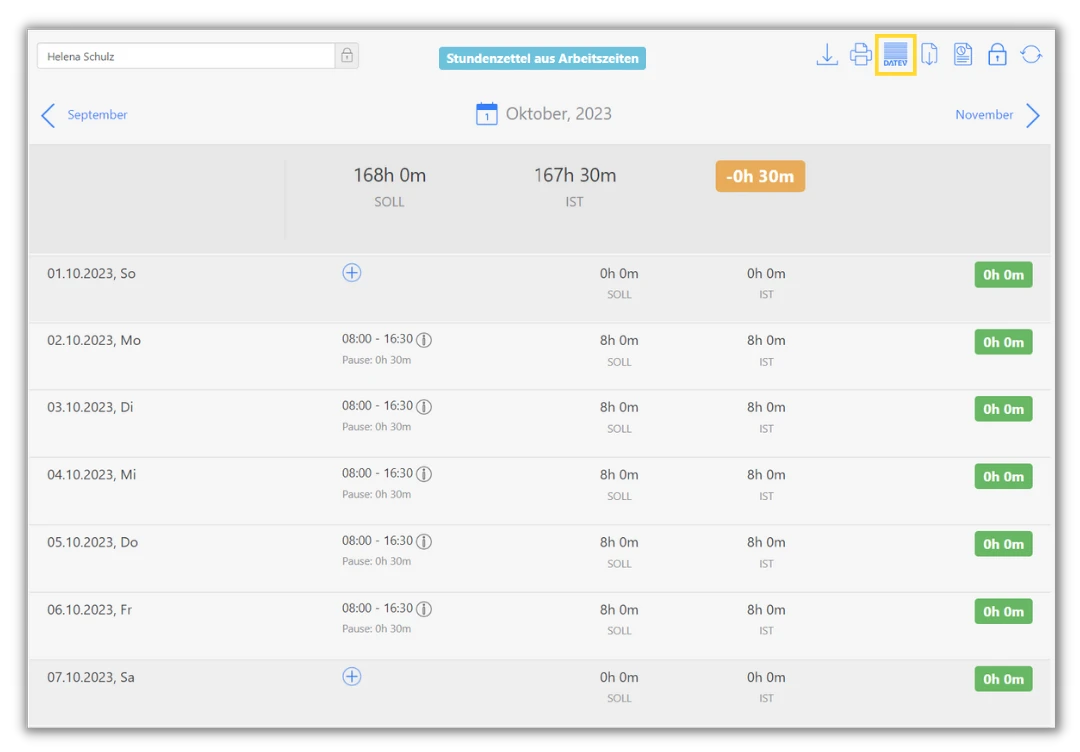Show info for 04.10.2023 work time
The height and width of the screenshot is (752, 1080).
click(x=424, y=474)
